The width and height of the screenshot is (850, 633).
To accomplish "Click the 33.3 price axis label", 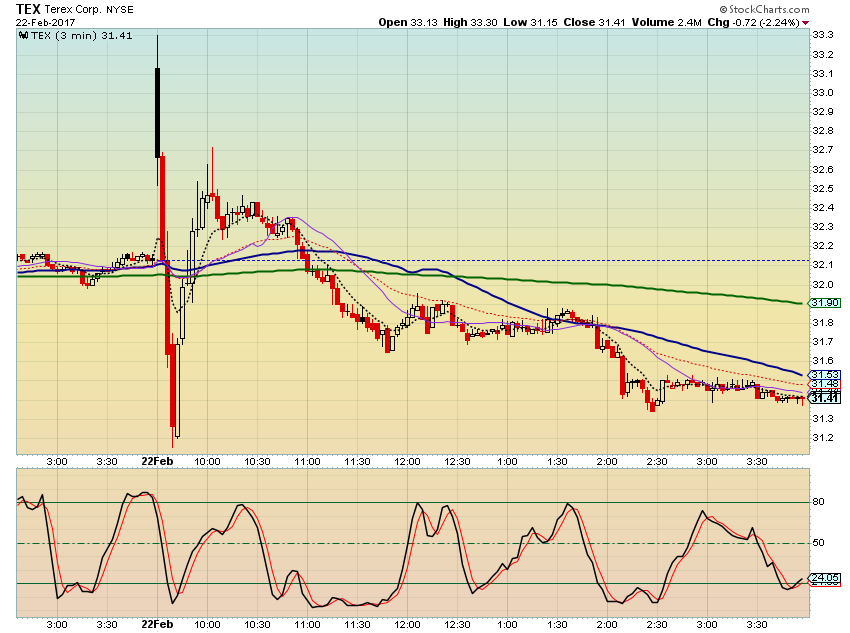I will [822, 35].
